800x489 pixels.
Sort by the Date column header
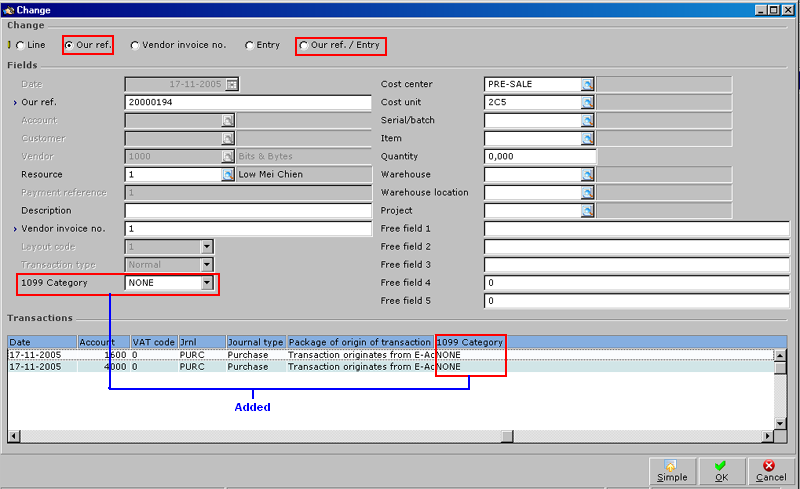tap(42, 342)
